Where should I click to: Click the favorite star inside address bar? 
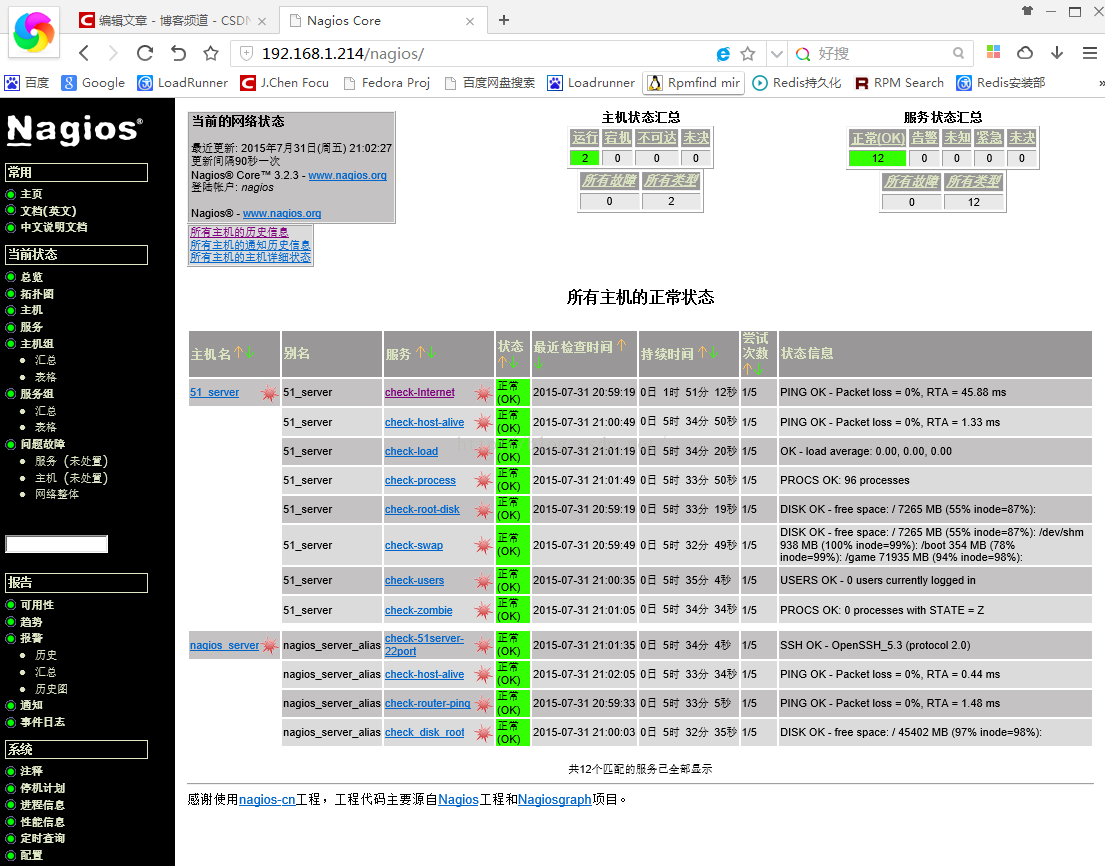click(748, 54)
